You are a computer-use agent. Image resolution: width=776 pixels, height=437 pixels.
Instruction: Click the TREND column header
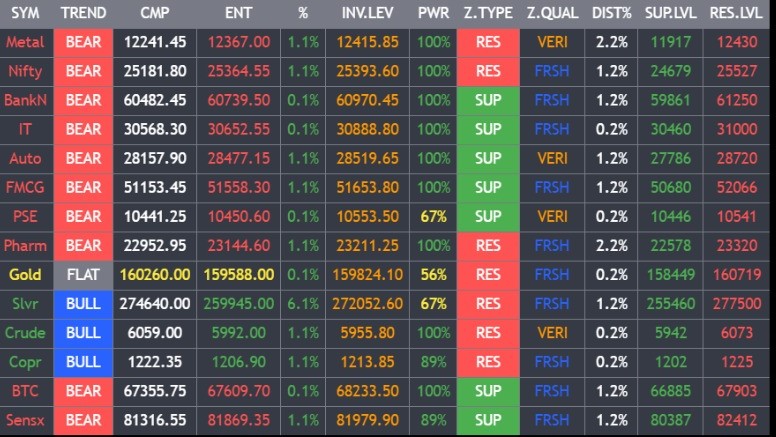click(83, 13)
